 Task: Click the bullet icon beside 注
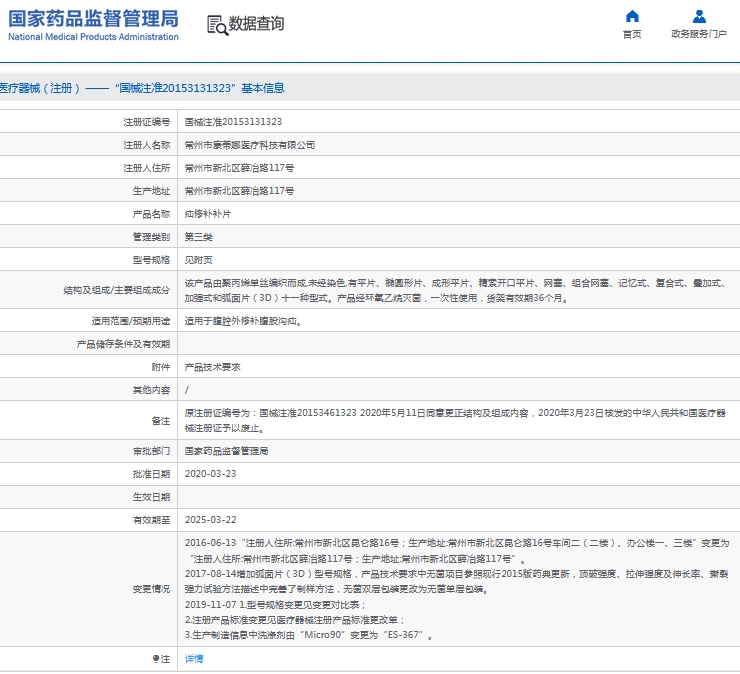click(x=156, y=658)
